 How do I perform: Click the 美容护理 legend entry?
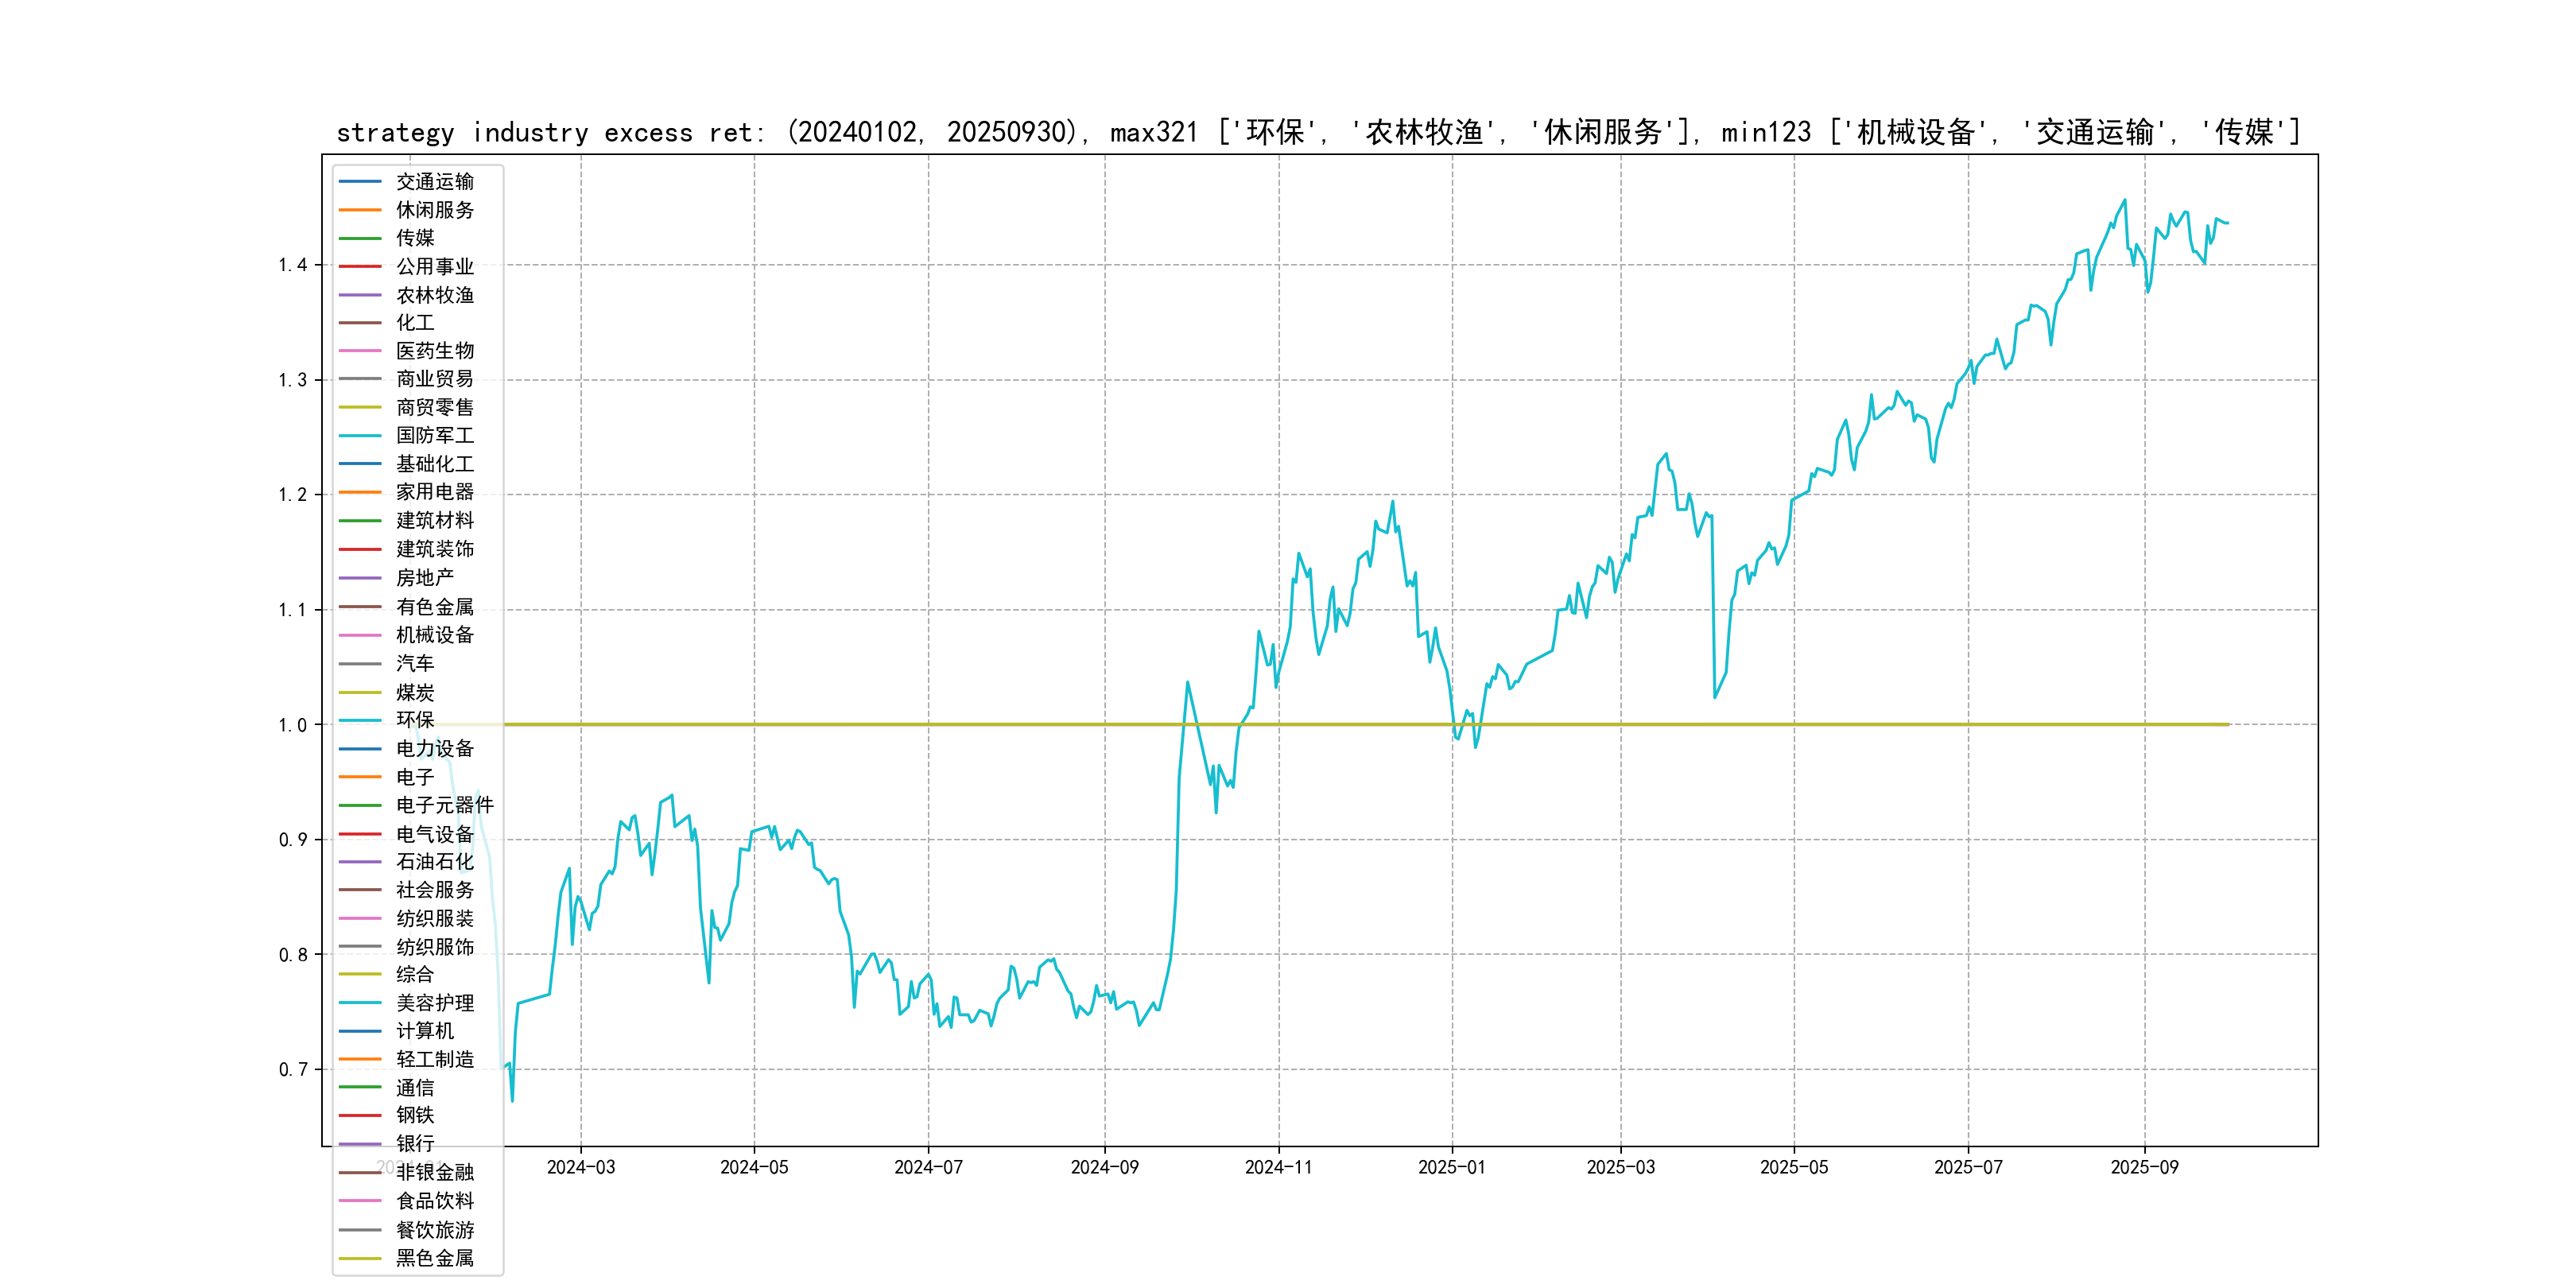click(x=434, y=1003)
